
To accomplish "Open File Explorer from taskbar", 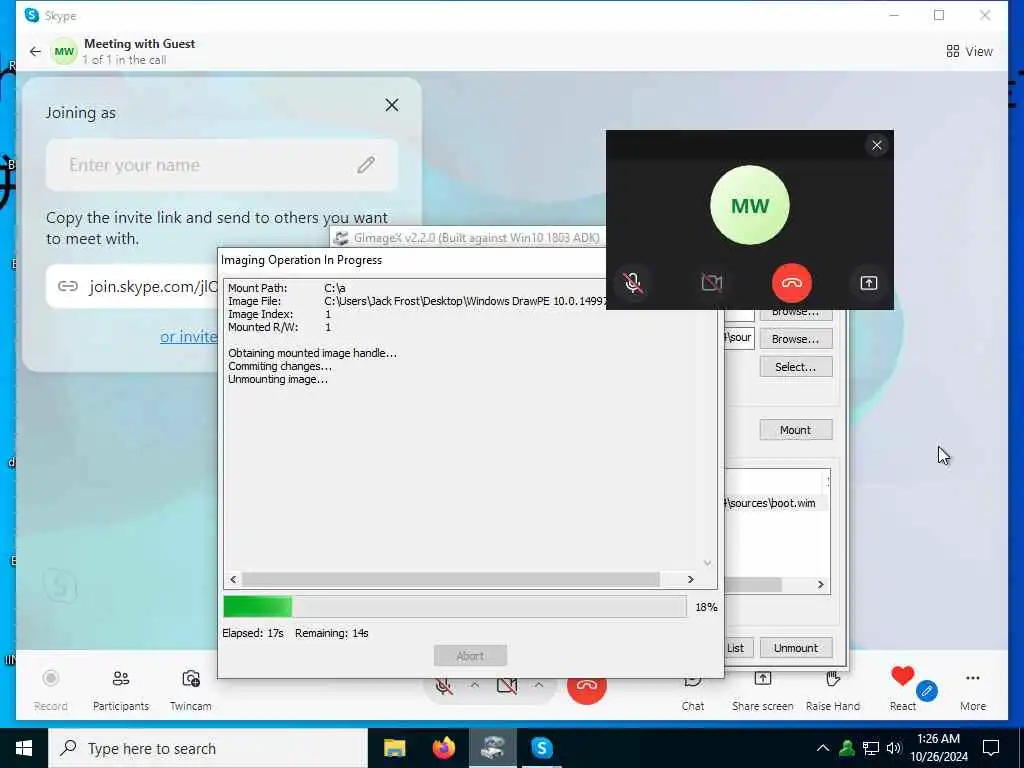I will pyautogui.click(x=394, y=748).
